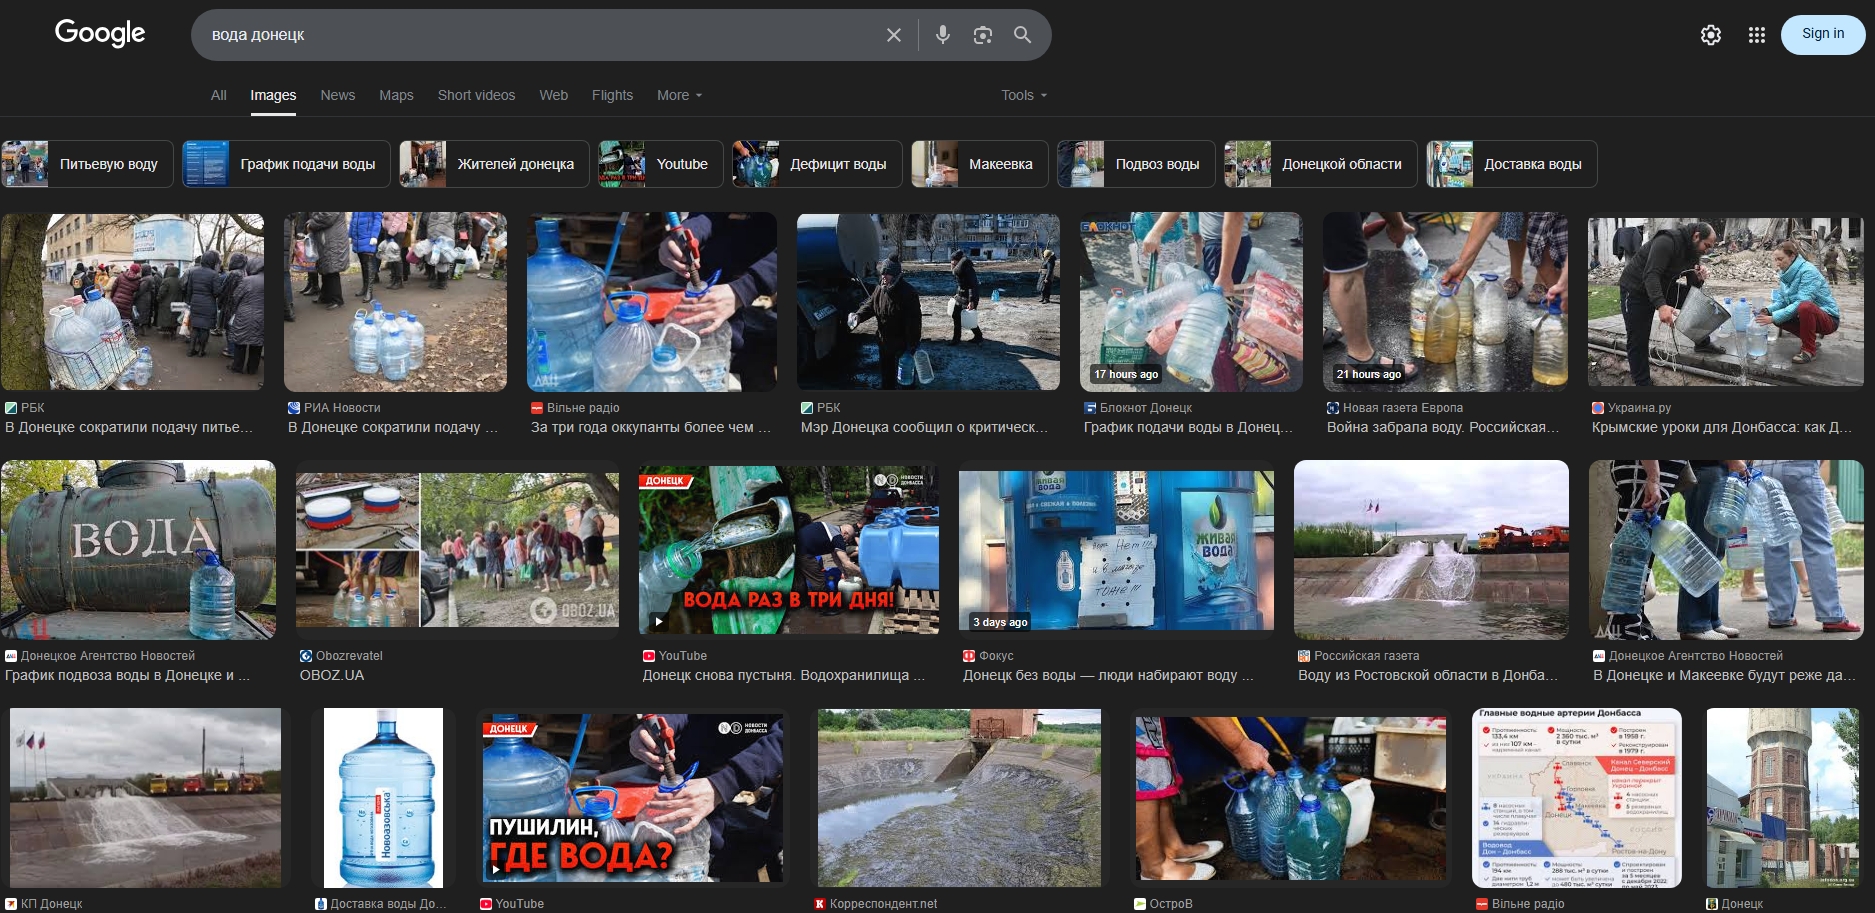
Task: Open Google quick settings gear
Action: coord(1710,35)
